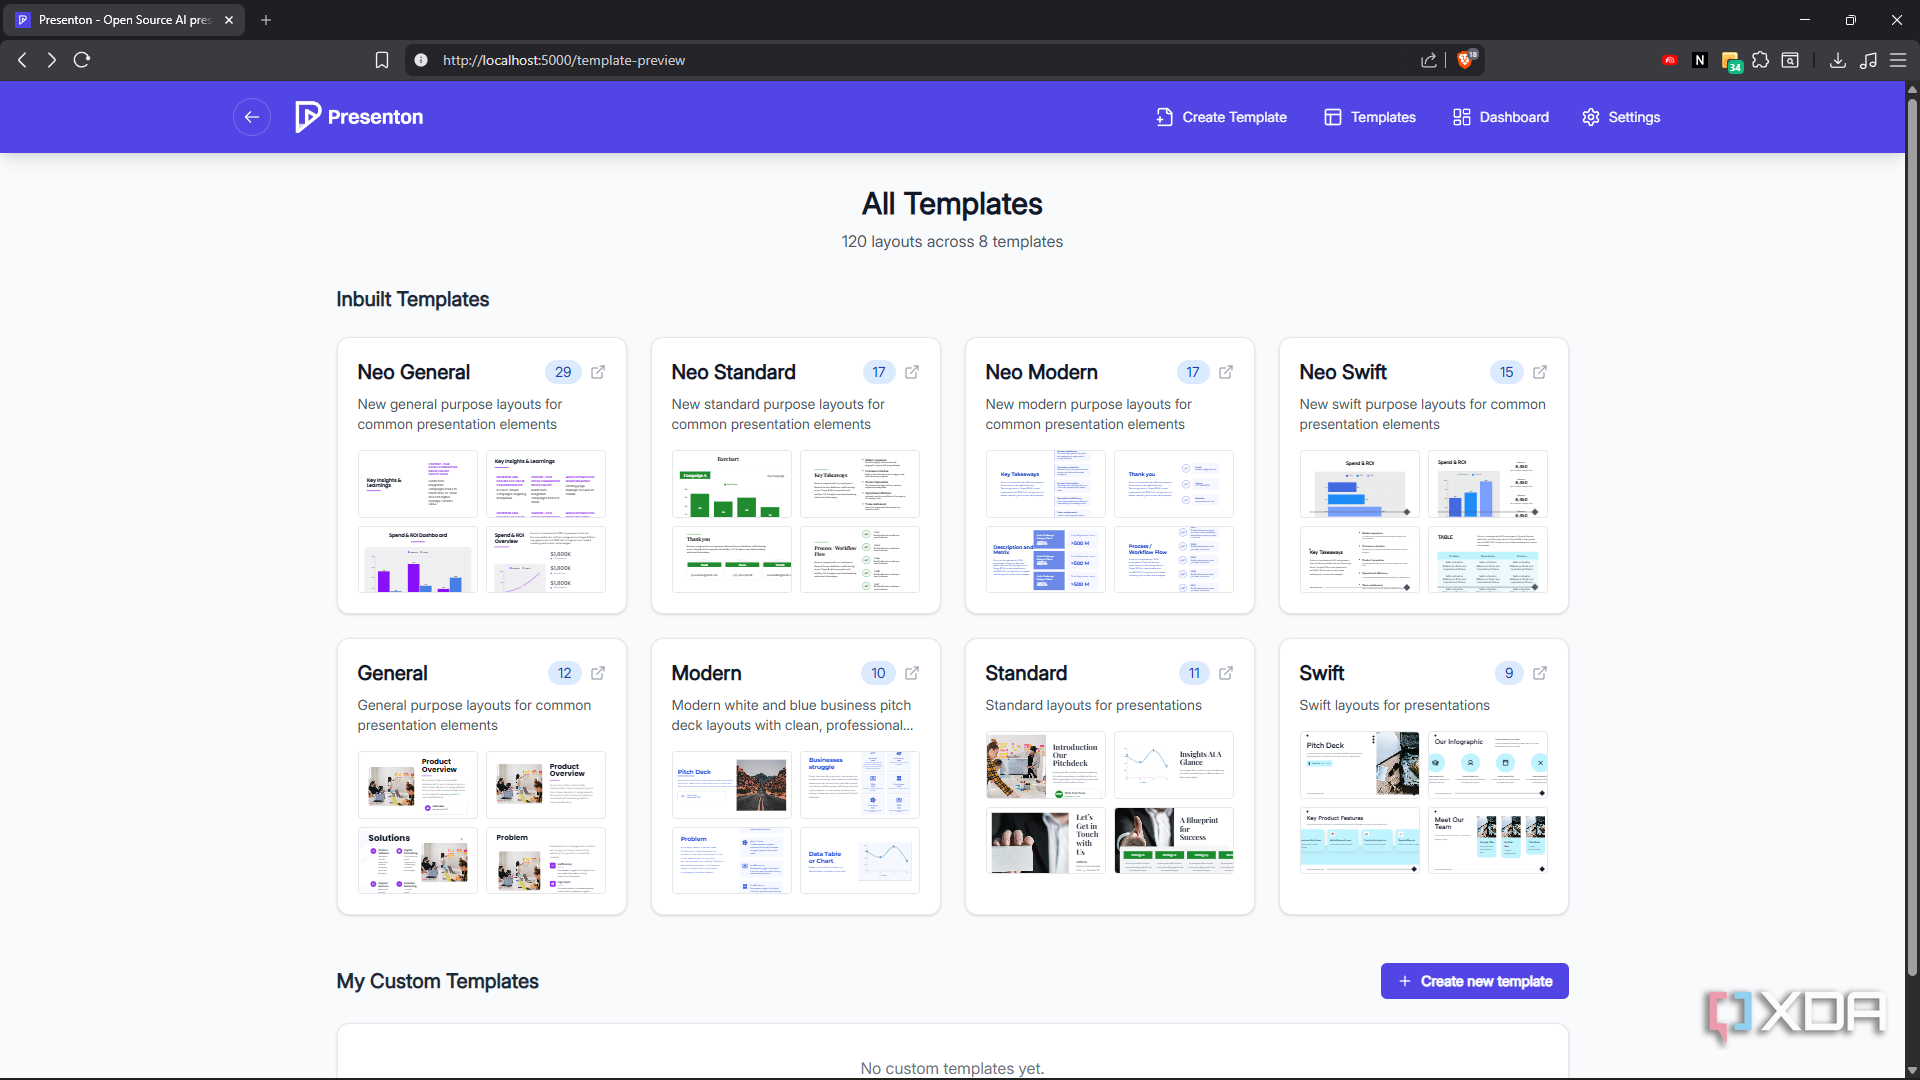1920x1080 pixels.
Task: Go to Templates navigation item
Action: pos(1370,117)
